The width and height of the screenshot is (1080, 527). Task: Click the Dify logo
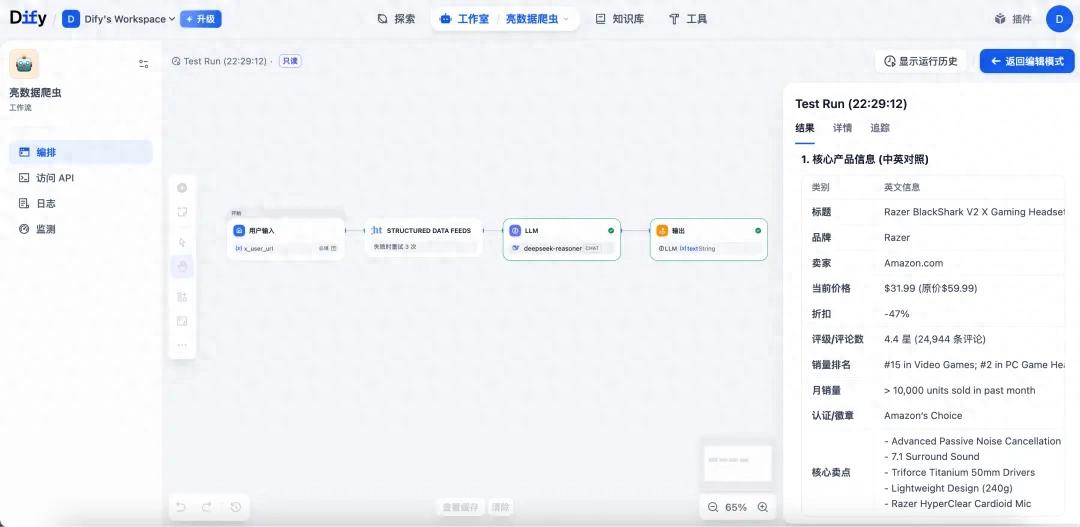pos(28,19)
